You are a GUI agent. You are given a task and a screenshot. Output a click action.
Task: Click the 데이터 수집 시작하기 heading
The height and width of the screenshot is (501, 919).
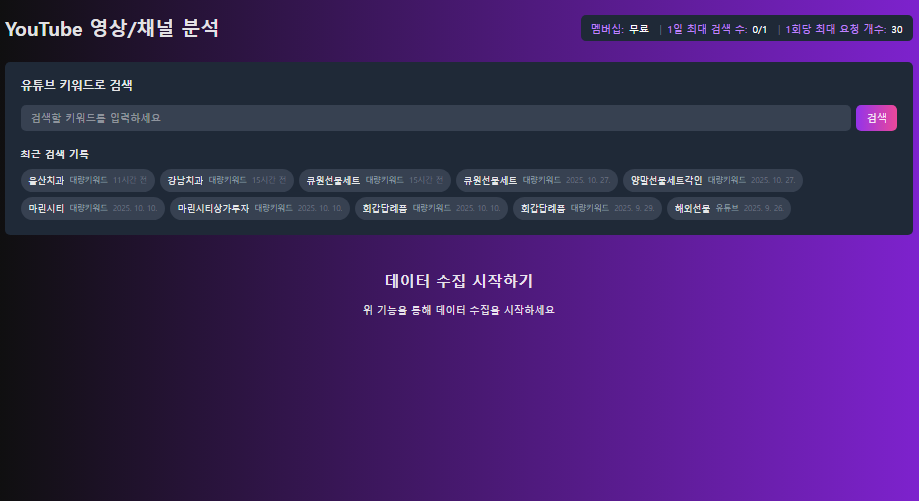tap(459, 281)
